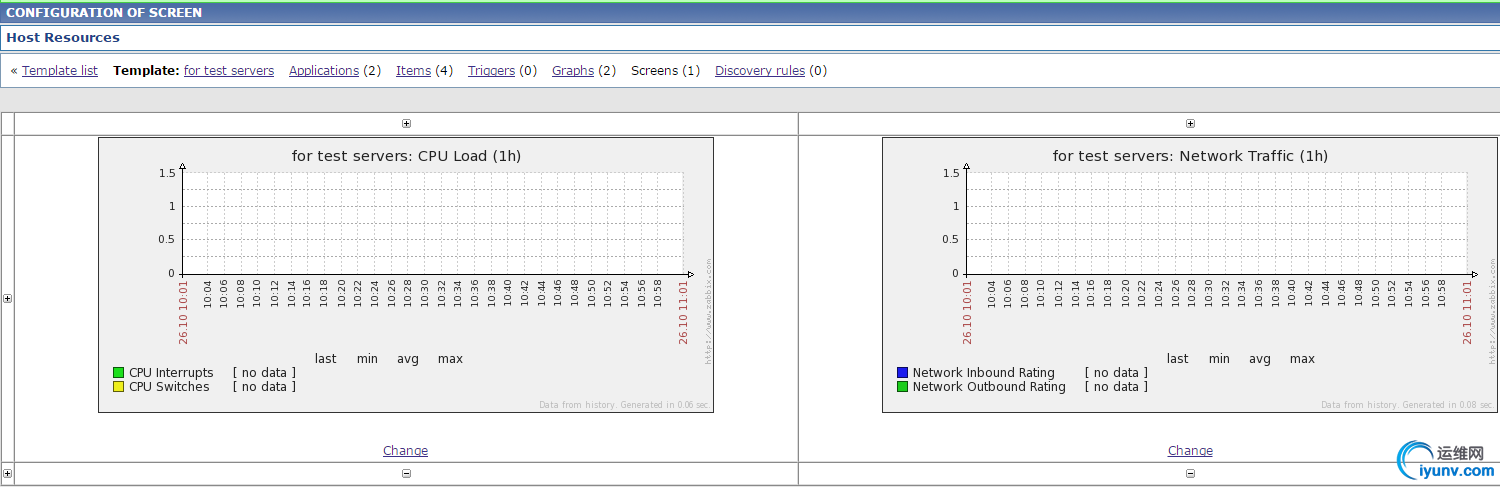This screenshot has height=487, width=1500.
Task: Click the plus icon above the CPU Load graph
Action: click(x=406, y=124)
